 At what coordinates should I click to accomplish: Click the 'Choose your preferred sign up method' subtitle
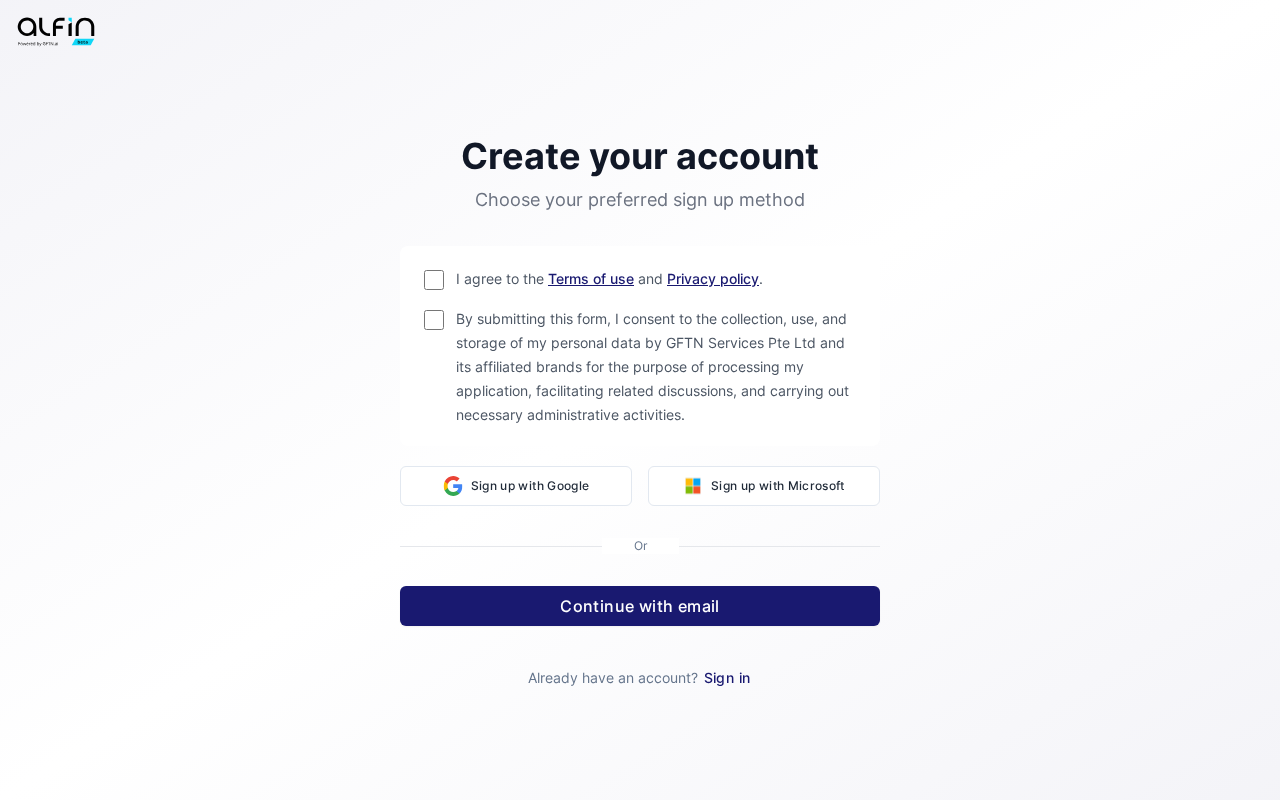point(640,200)
